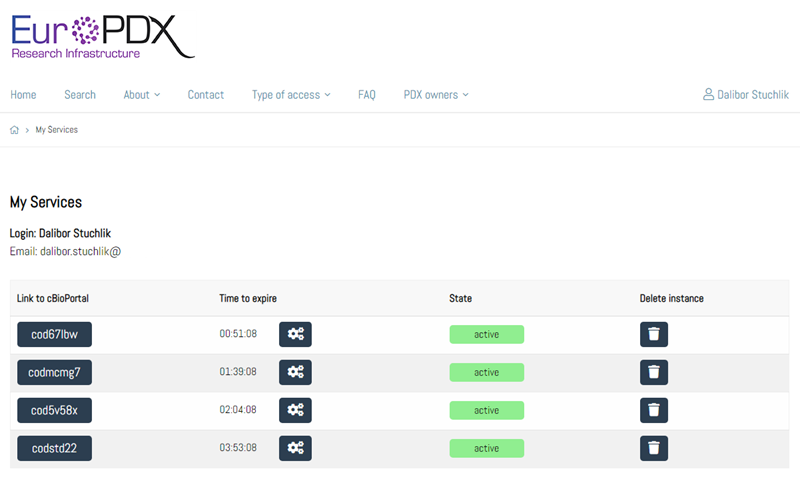This screenshot has width=800, height=483.
Task: Open settings gear for instance codmcmg7
Action: [295, 372]
